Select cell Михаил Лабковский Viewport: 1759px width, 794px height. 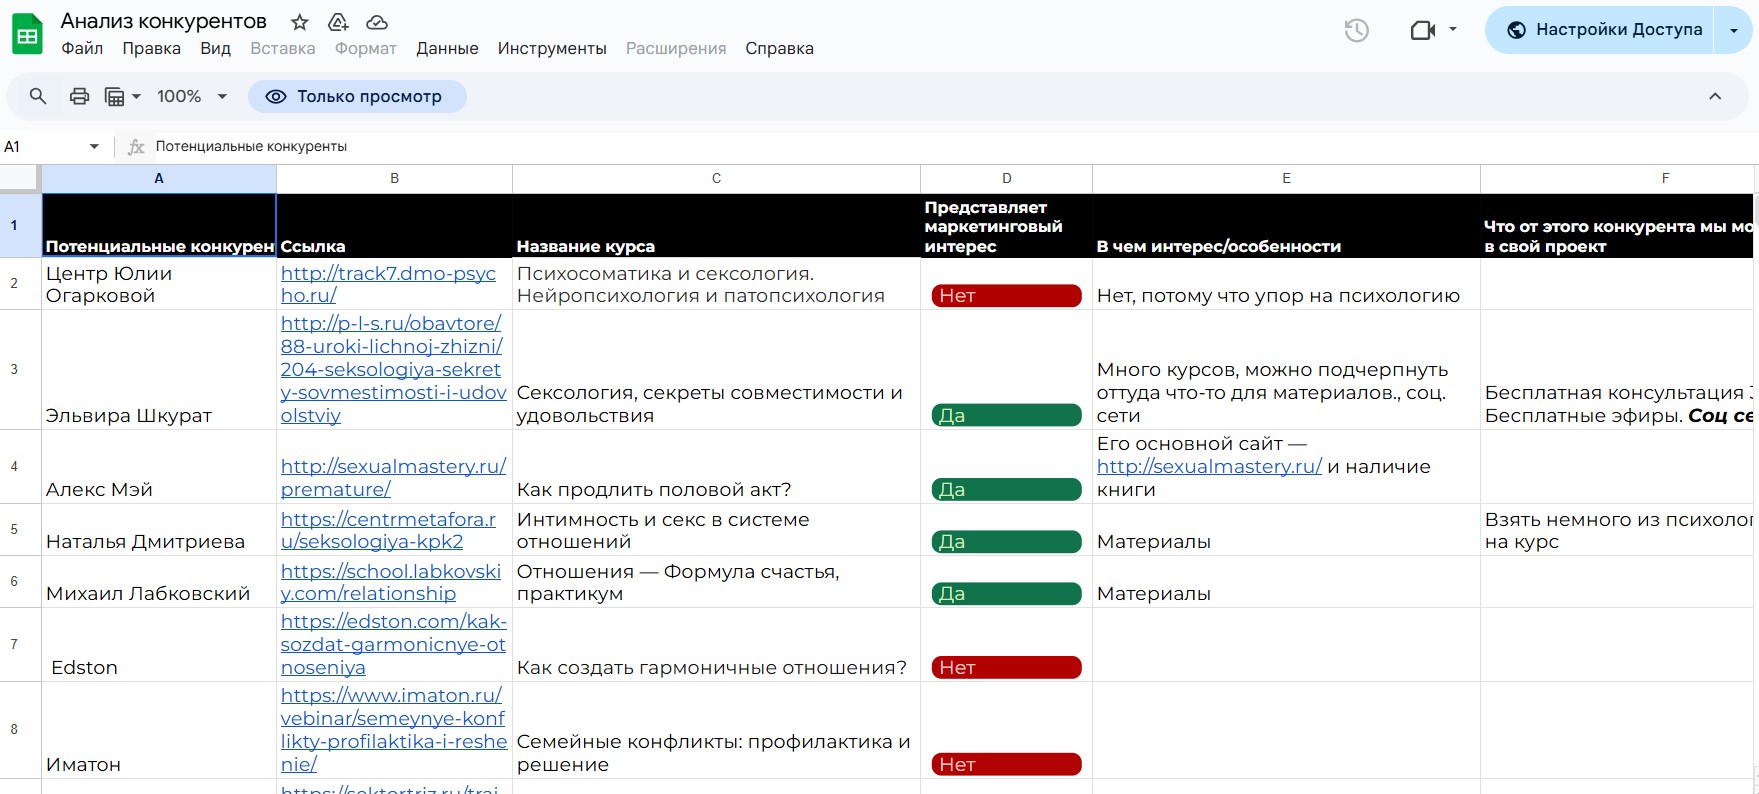click(x=159, y=581)
